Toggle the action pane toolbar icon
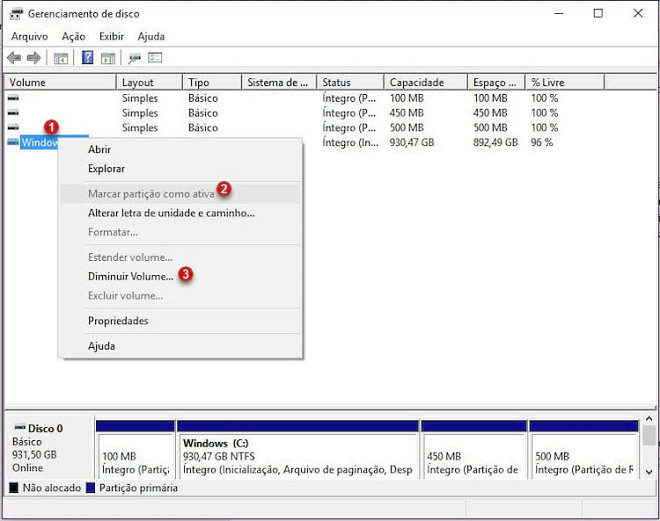Viewport: 660px width, 521px height. pos(108,58)
